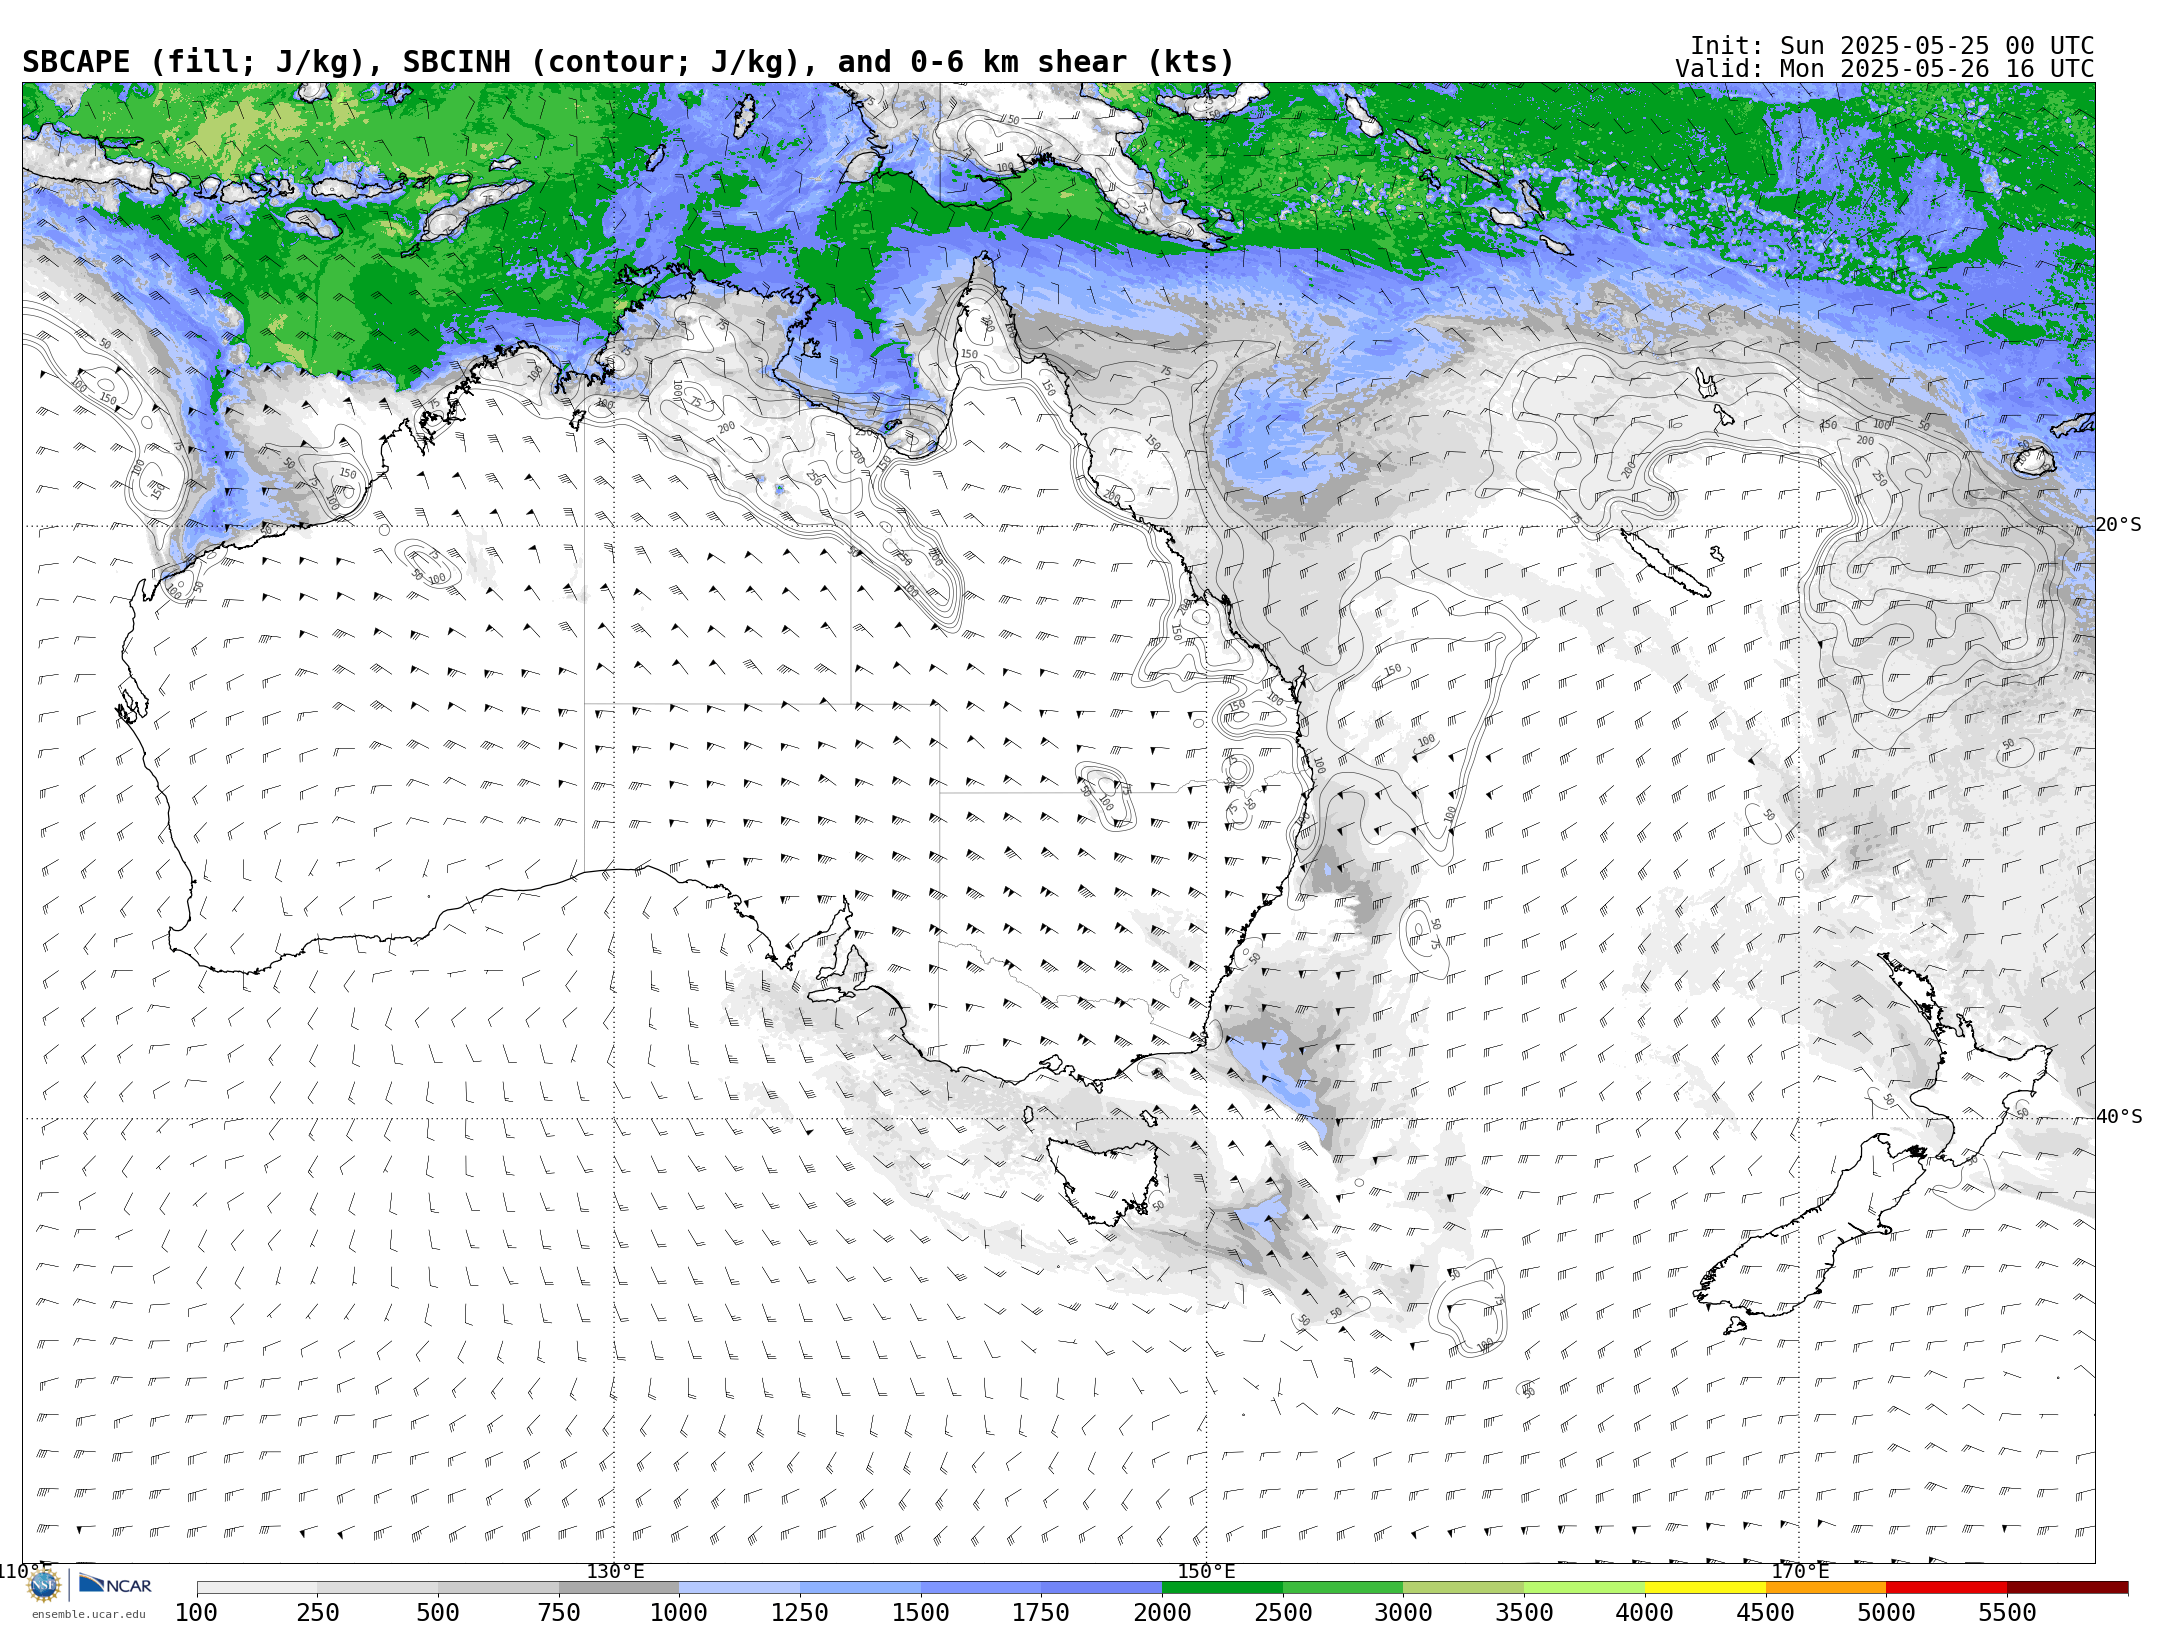Screen dimensions: 2160x1626
Task: Pick the dark gray 750-1000 colorbar swatch
Action: coord(619,1588)
